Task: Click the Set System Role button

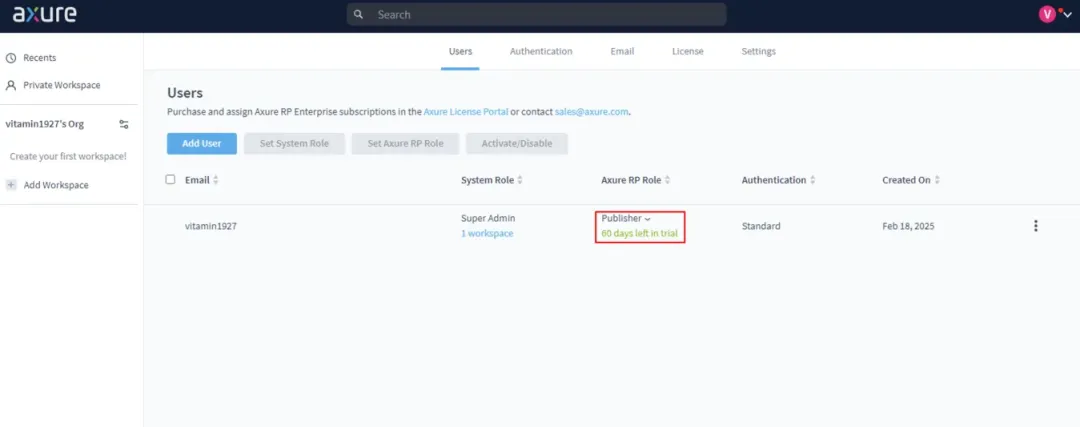Action: 294,144
